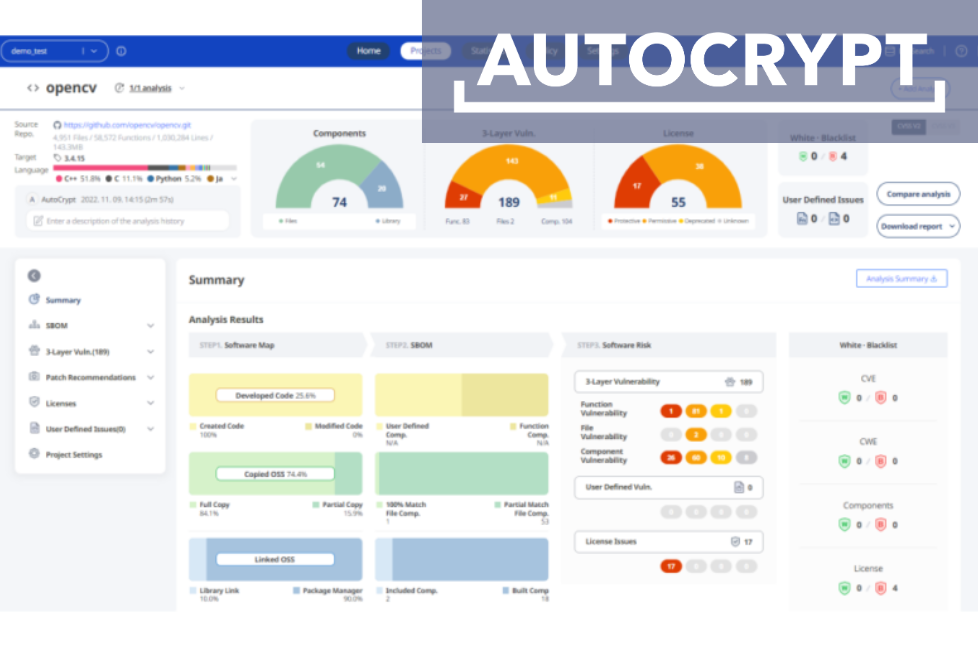This screenshot has height=646, width=978.
Task: Click the 3-Layer Vuln. gauge showing 189
Action: click(508, 178)
